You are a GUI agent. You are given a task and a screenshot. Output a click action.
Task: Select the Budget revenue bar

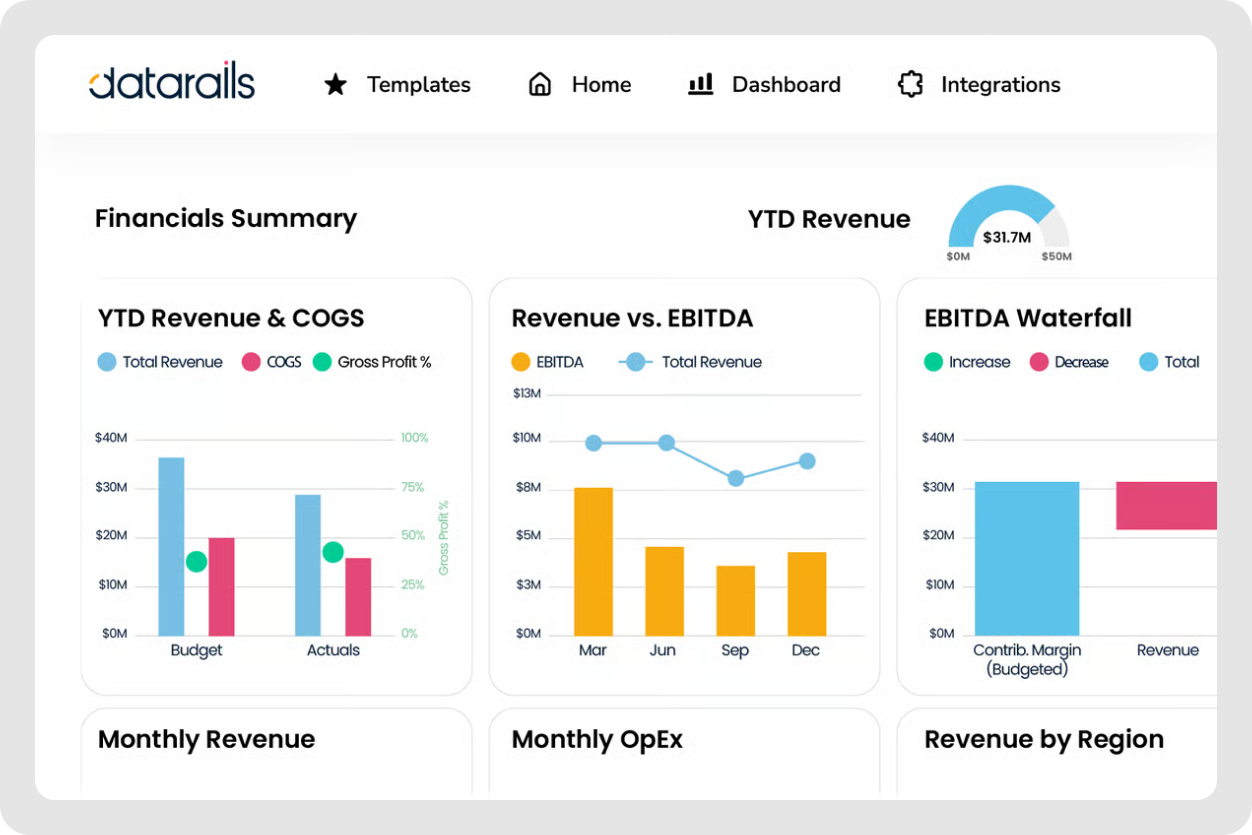point(170,545)
